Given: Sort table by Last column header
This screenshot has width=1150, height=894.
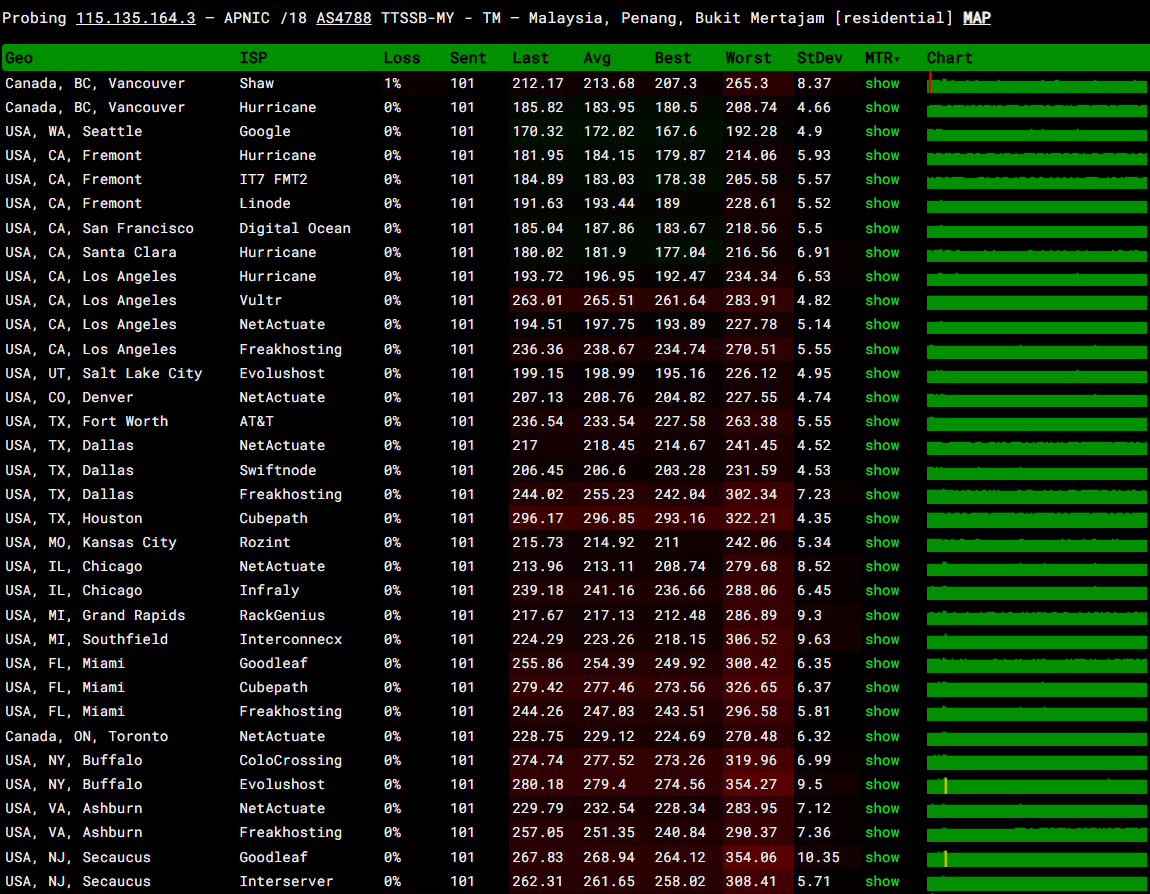Looking at the screenshot, I should (x=530, y=58).
